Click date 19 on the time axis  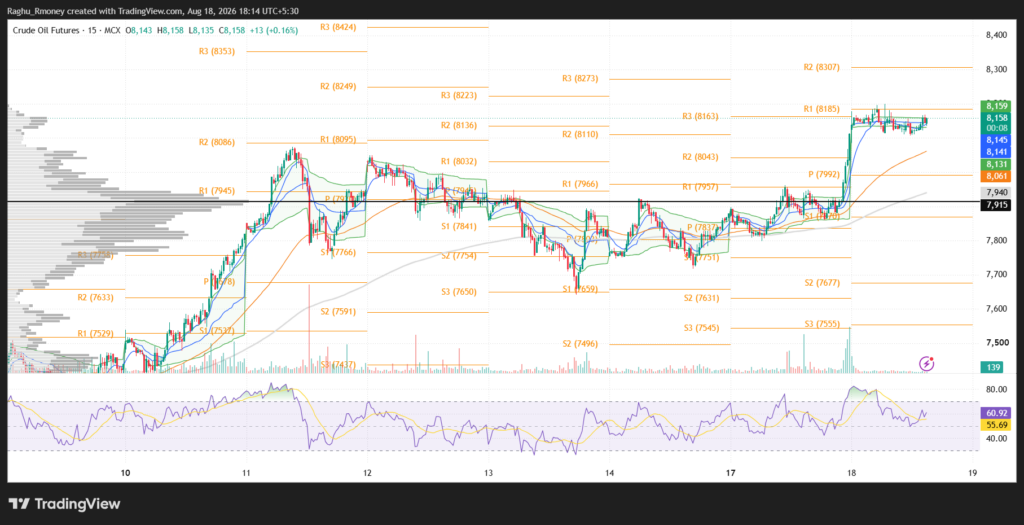pyautogui.click(x=972, y=473)
